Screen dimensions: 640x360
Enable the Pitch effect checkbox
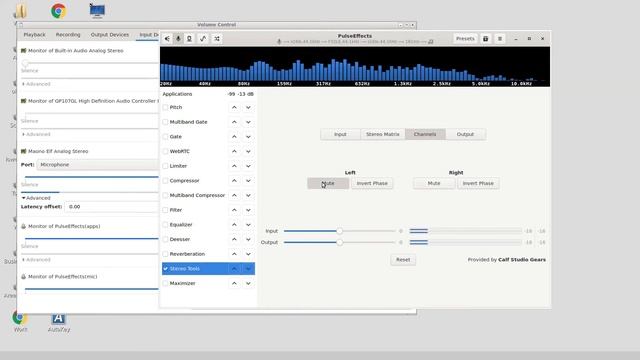[165, 107]
